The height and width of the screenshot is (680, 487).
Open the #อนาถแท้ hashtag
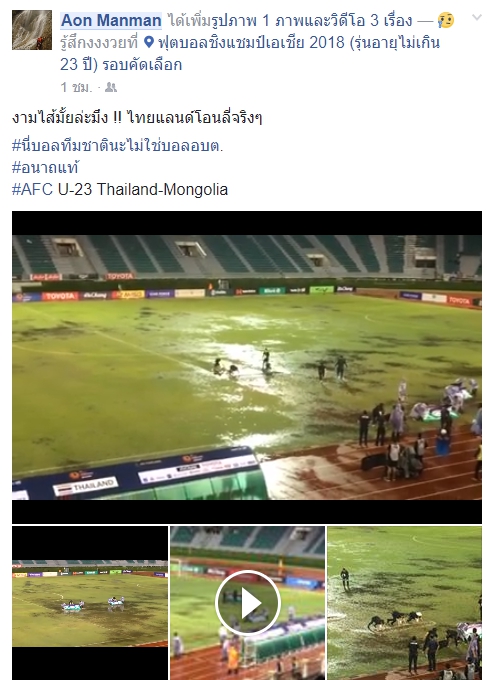click(x=46, y=167)
